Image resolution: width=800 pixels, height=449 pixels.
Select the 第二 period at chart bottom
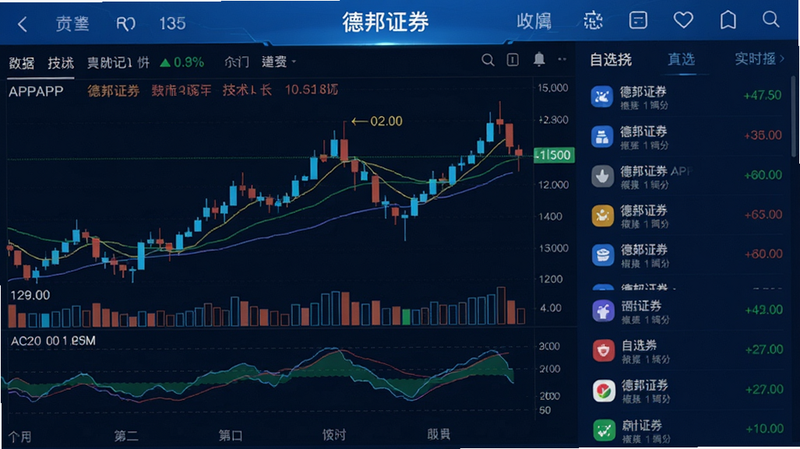click(x=126, y=436)
